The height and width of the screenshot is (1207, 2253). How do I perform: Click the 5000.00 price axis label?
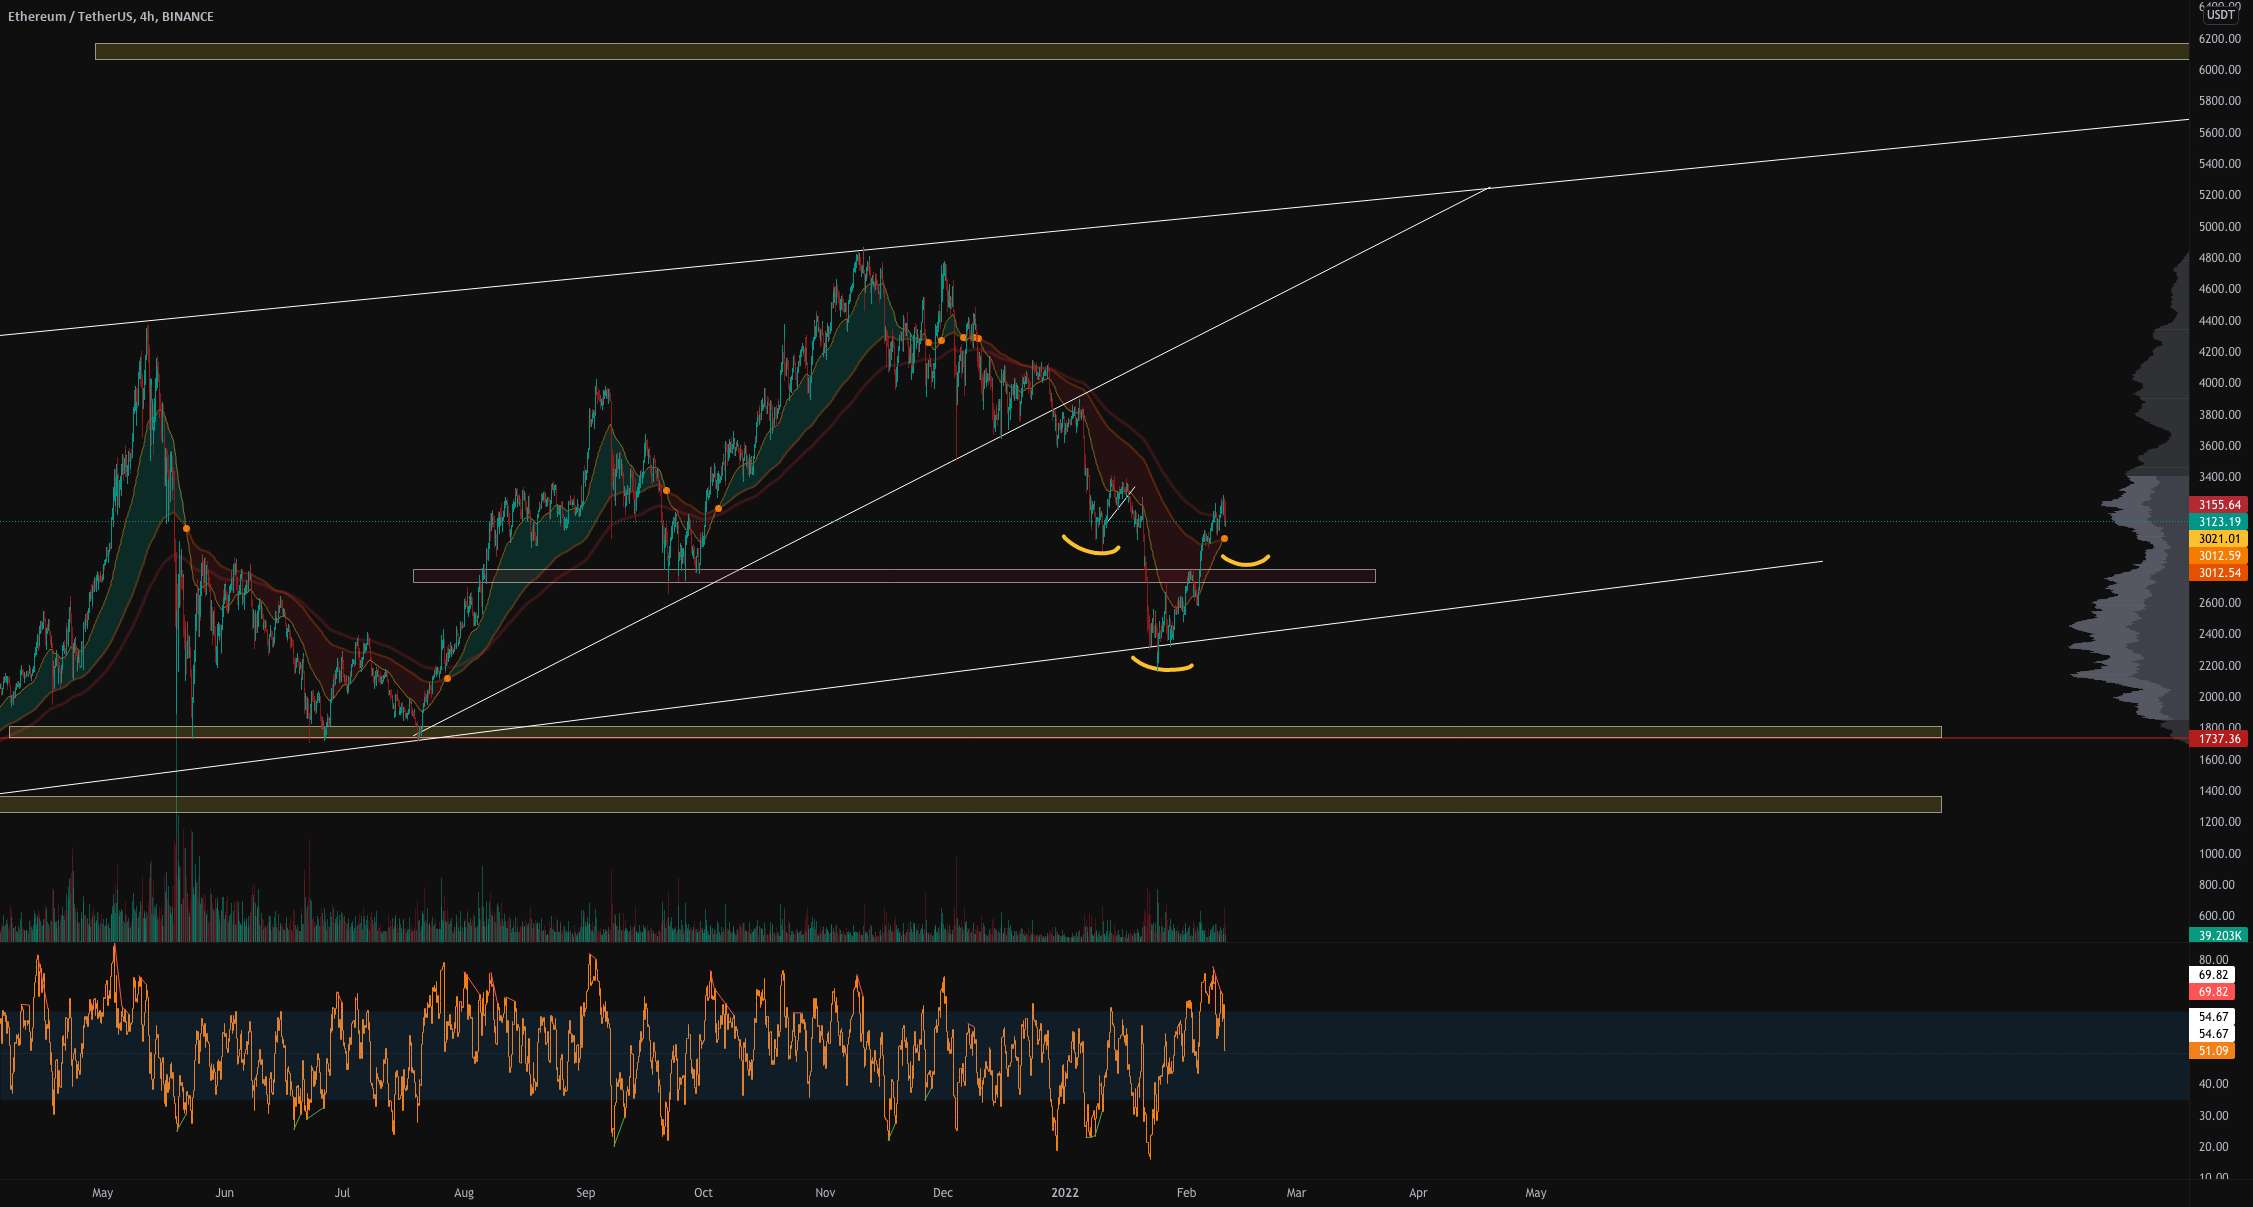pos(2219,227)
